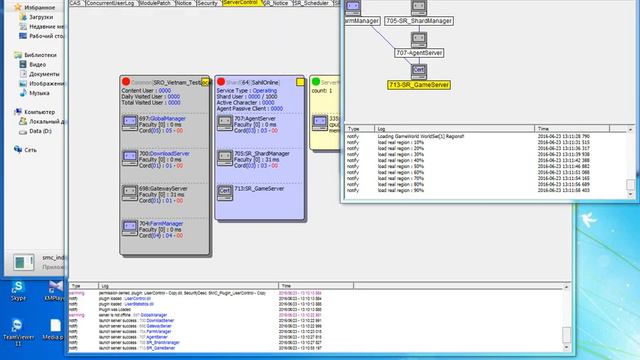Click the 704 FarmManager computer icon
The width and height of the screenshot is (640, 360).
[130, 228]
